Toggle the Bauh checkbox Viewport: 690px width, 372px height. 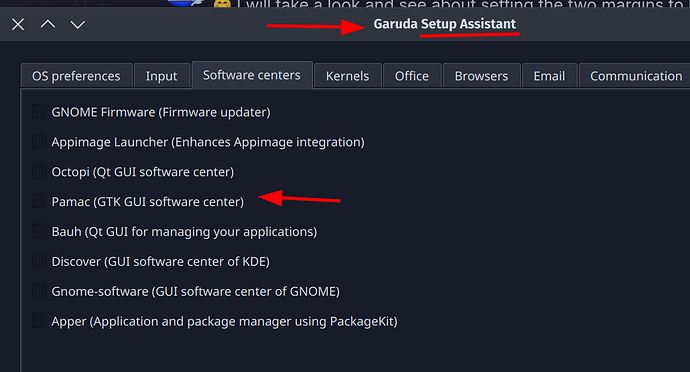(39, 232)
